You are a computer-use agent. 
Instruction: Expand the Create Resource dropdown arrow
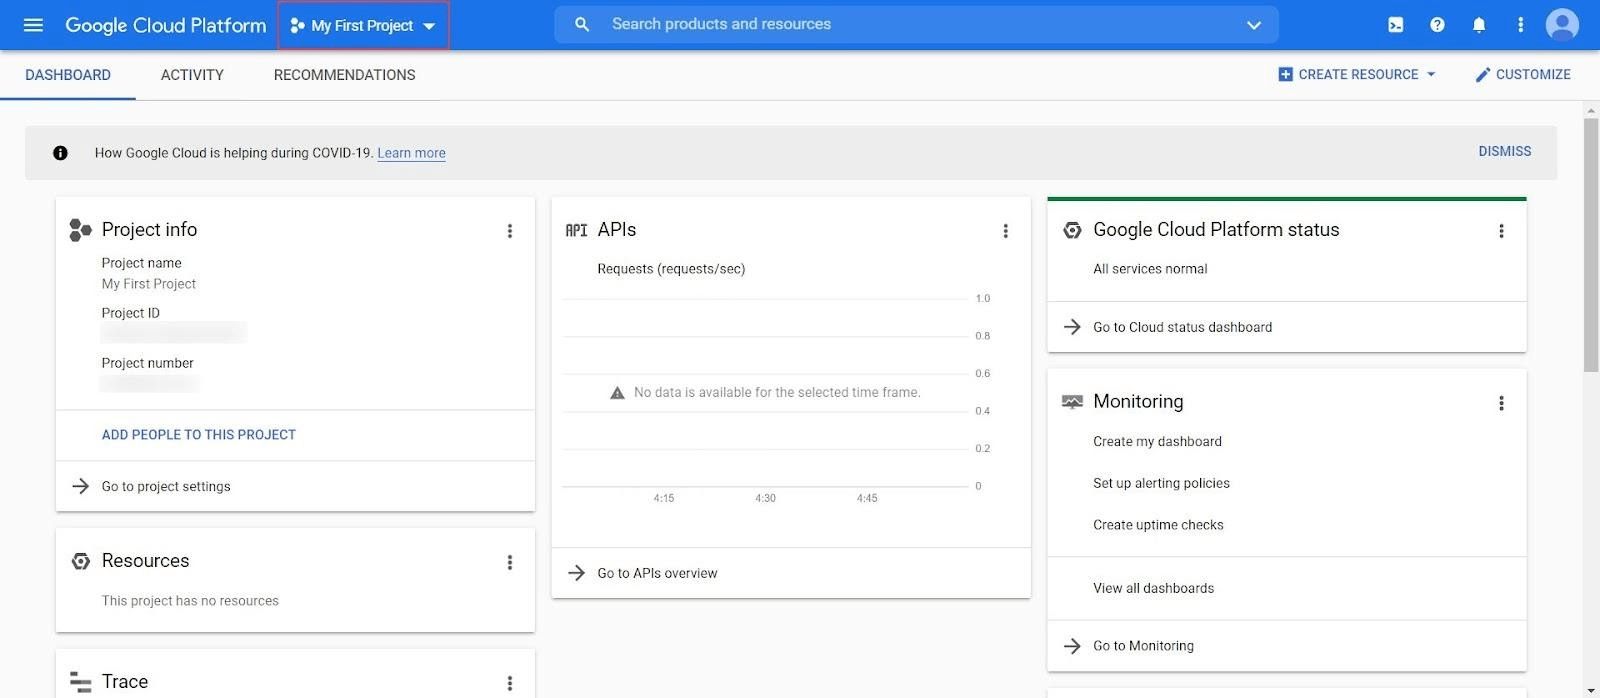1431,74
